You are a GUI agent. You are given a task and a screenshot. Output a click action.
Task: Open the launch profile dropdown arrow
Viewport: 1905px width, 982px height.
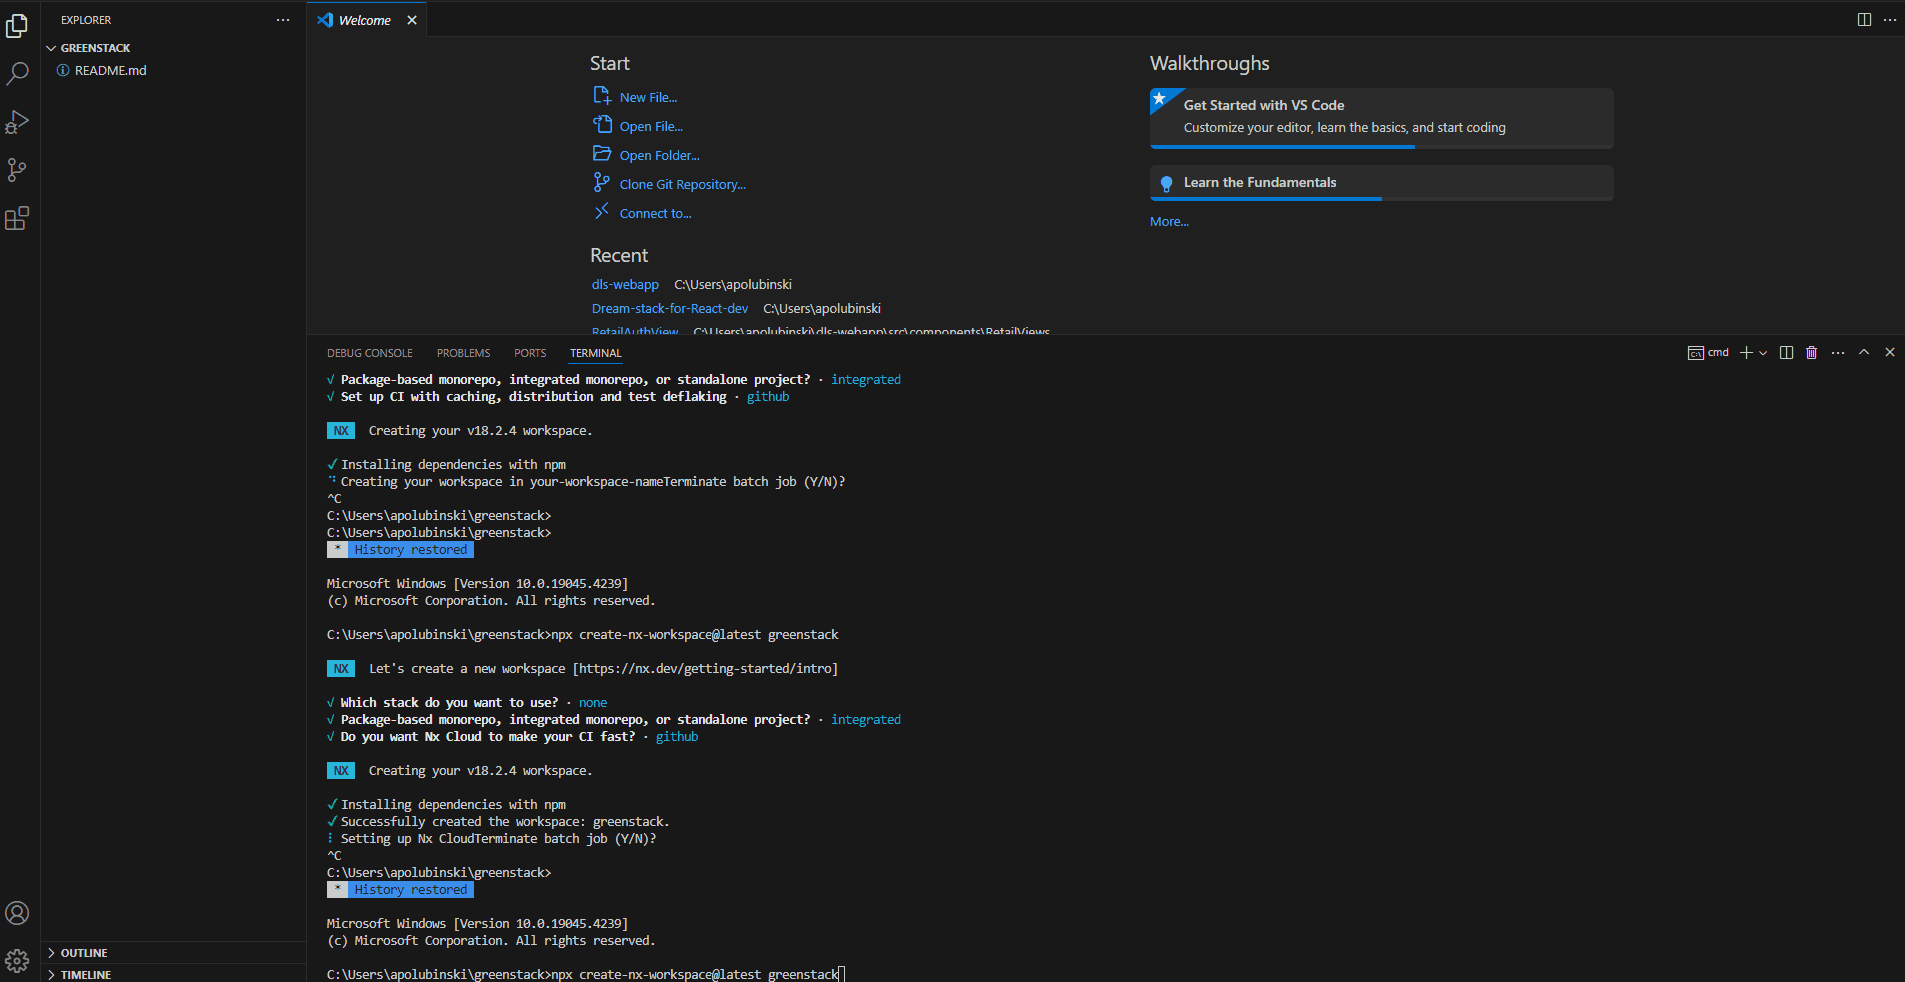pyautogui.click(x=1763, y=353)
